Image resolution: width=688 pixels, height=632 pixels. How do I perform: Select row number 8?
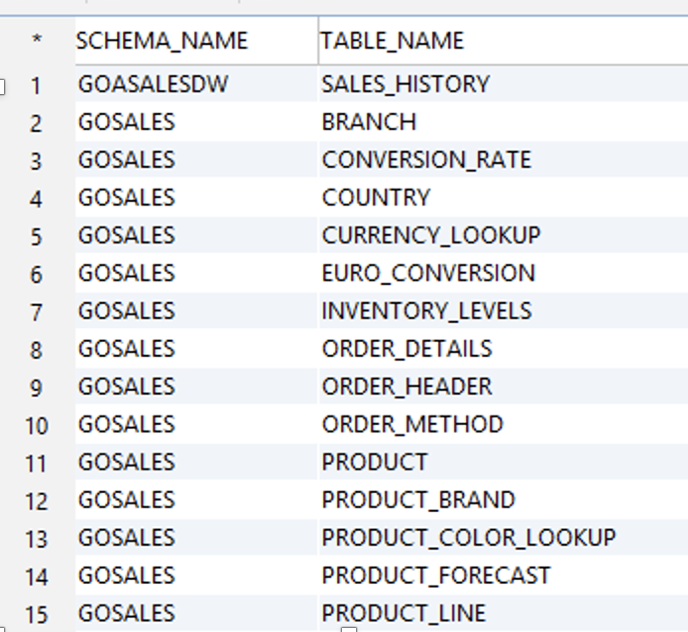tap(36, 349)
